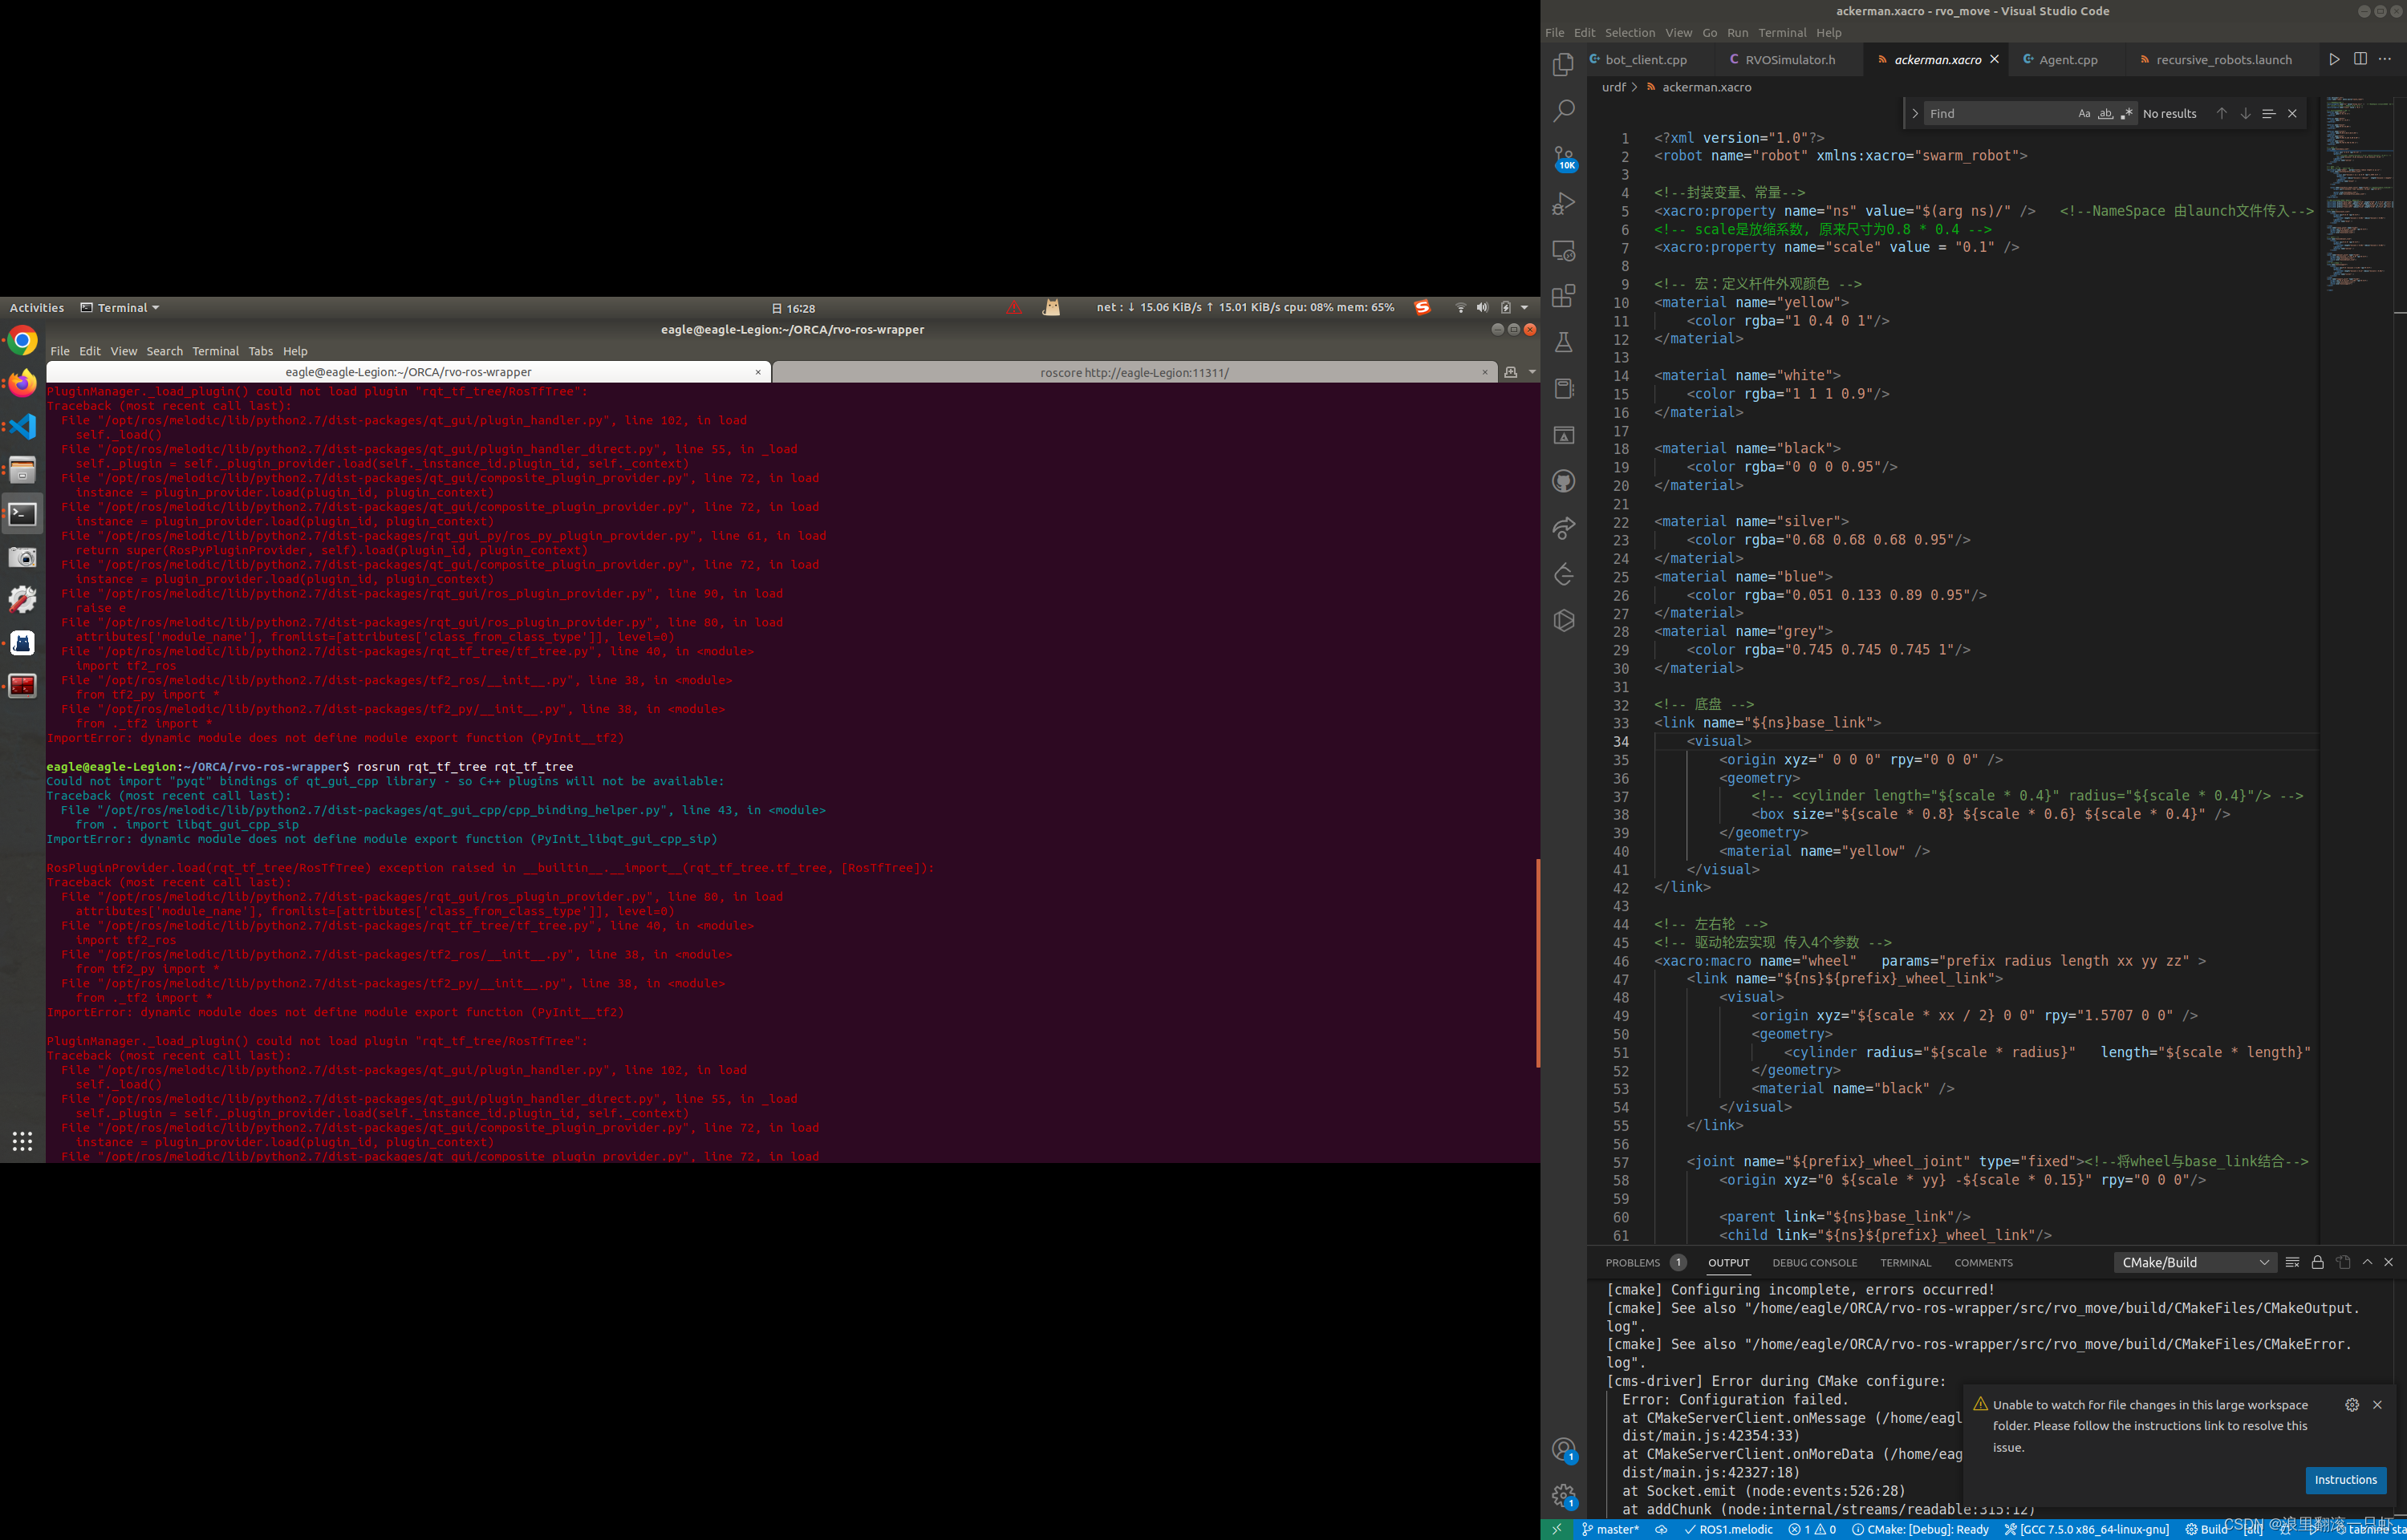Open the Explorer view in VS Code
The height and width of the screenshot is (1540, 2407).
point(1563,65)
